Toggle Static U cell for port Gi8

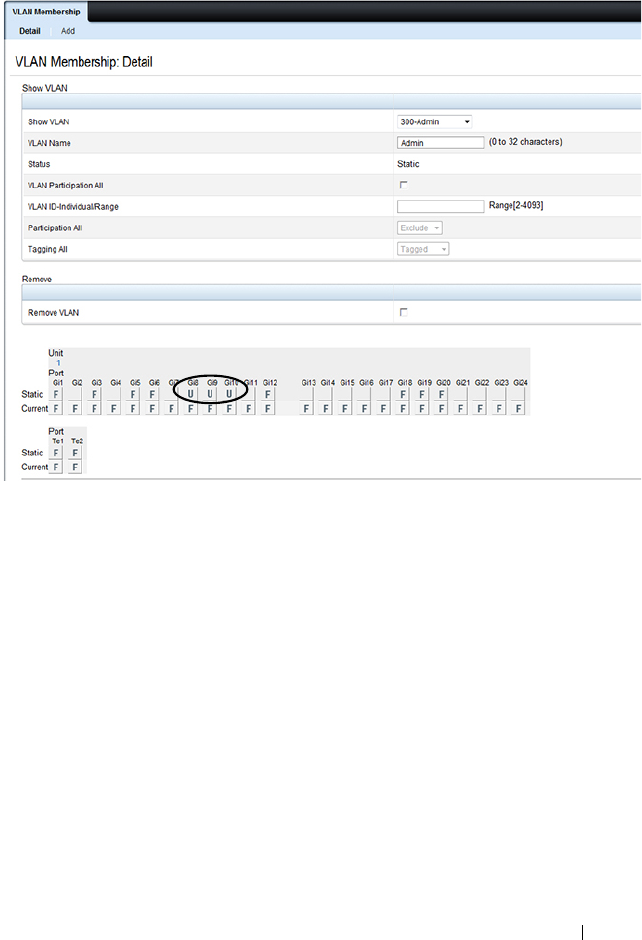coord(191,394)
